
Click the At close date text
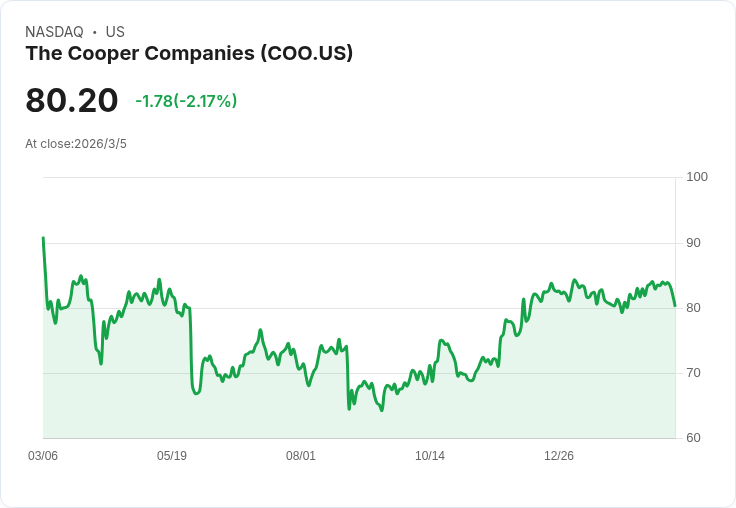[x=76, y=144]
